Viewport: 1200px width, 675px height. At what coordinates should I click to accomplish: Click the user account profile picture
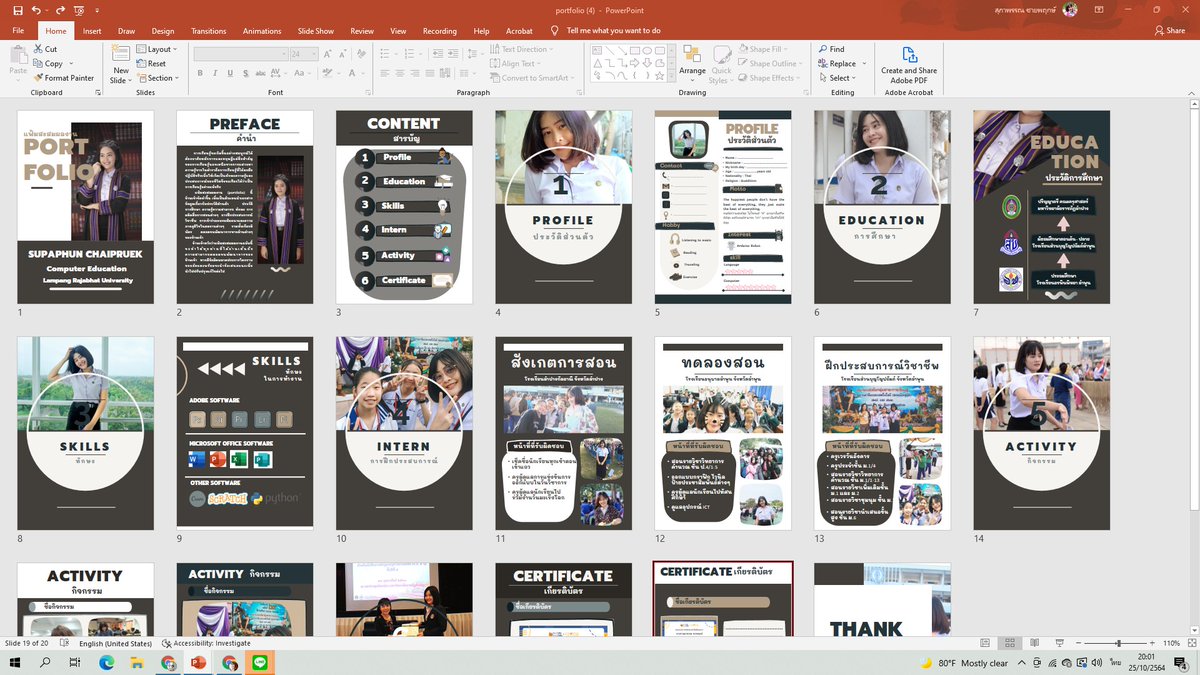pos(1070,9)
